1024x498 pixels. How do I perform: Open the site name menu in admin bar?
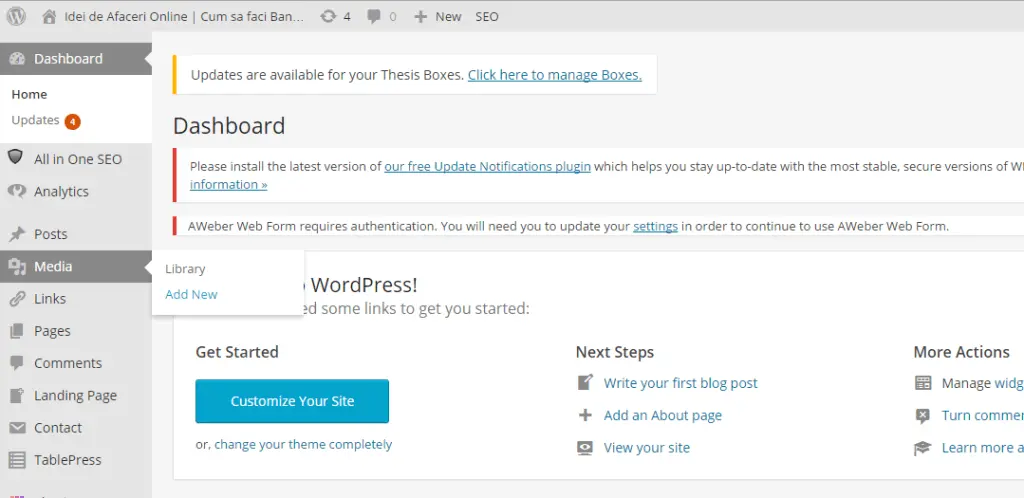(174, 17)
